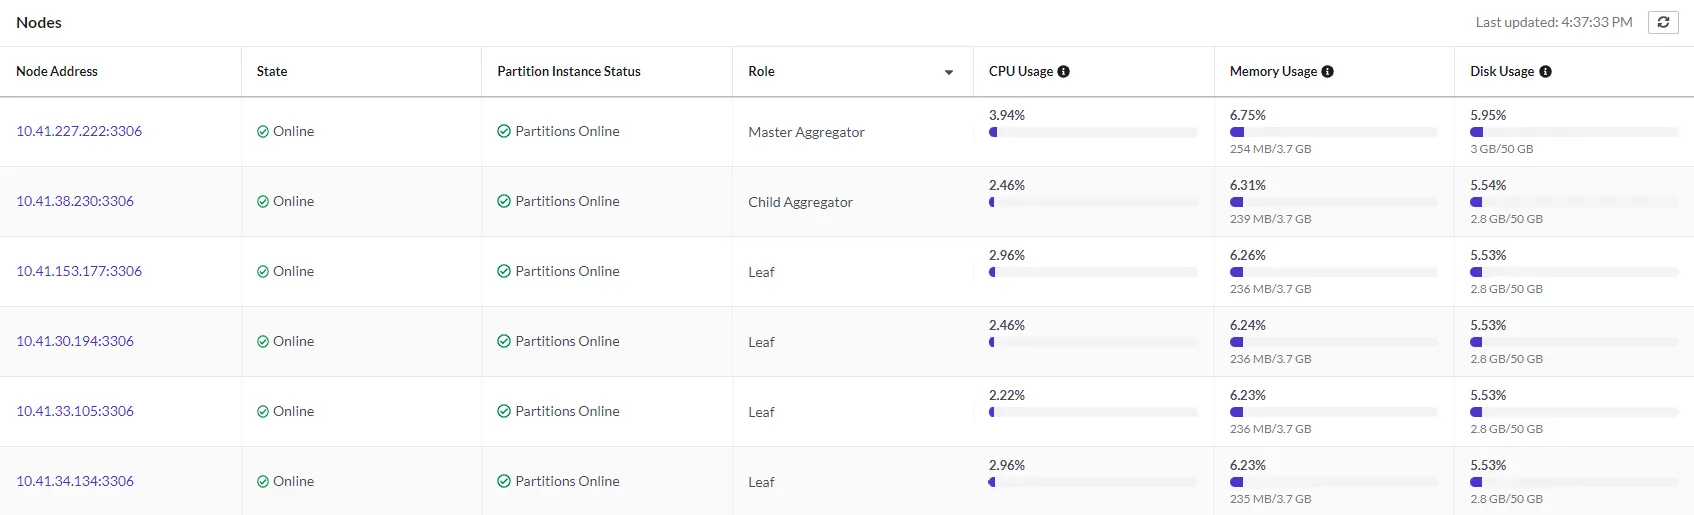
Task: Click Online state checkmark for node 10.41.153.177
Action: [x=263, y=272]
